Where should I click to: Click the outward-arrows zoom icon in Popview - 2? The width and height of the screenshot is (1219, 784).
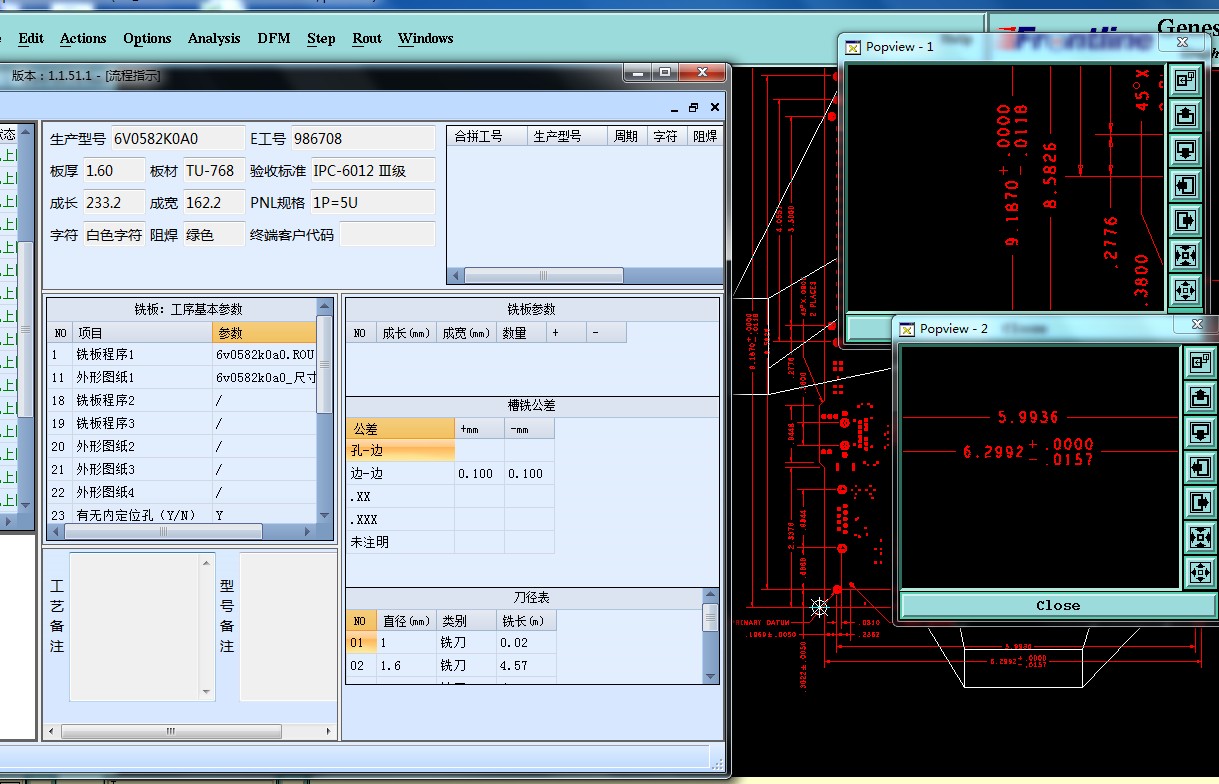click(1198, 572)
